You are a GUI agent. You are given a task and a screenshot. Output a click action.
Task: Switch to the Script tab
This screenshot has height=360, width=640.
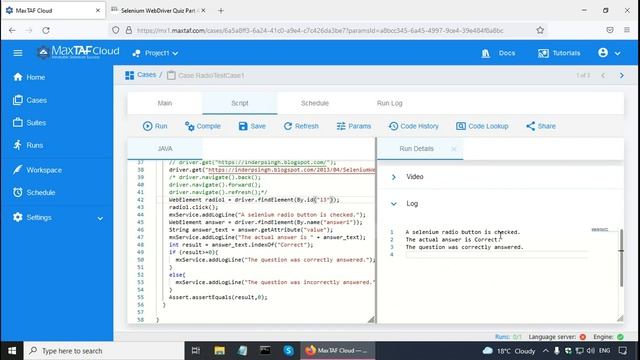240,103
